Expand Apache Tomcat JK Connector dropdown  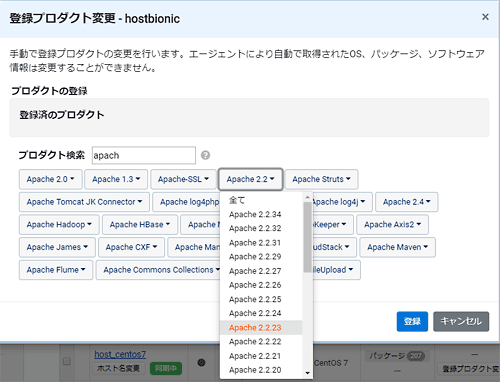click(x=84, y=202)
